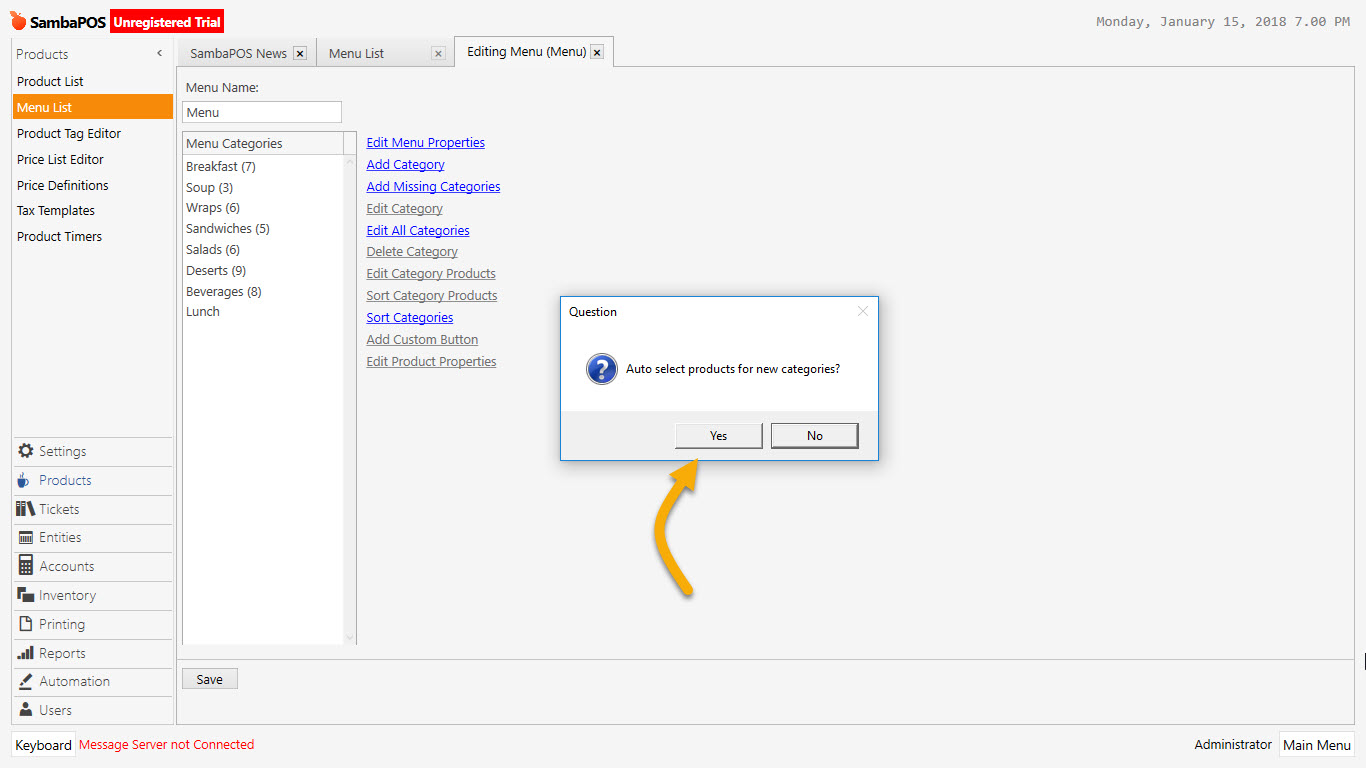The image size is (1366, 768).
Task: Open the Tax Templates editor
Action: point(55,210)
